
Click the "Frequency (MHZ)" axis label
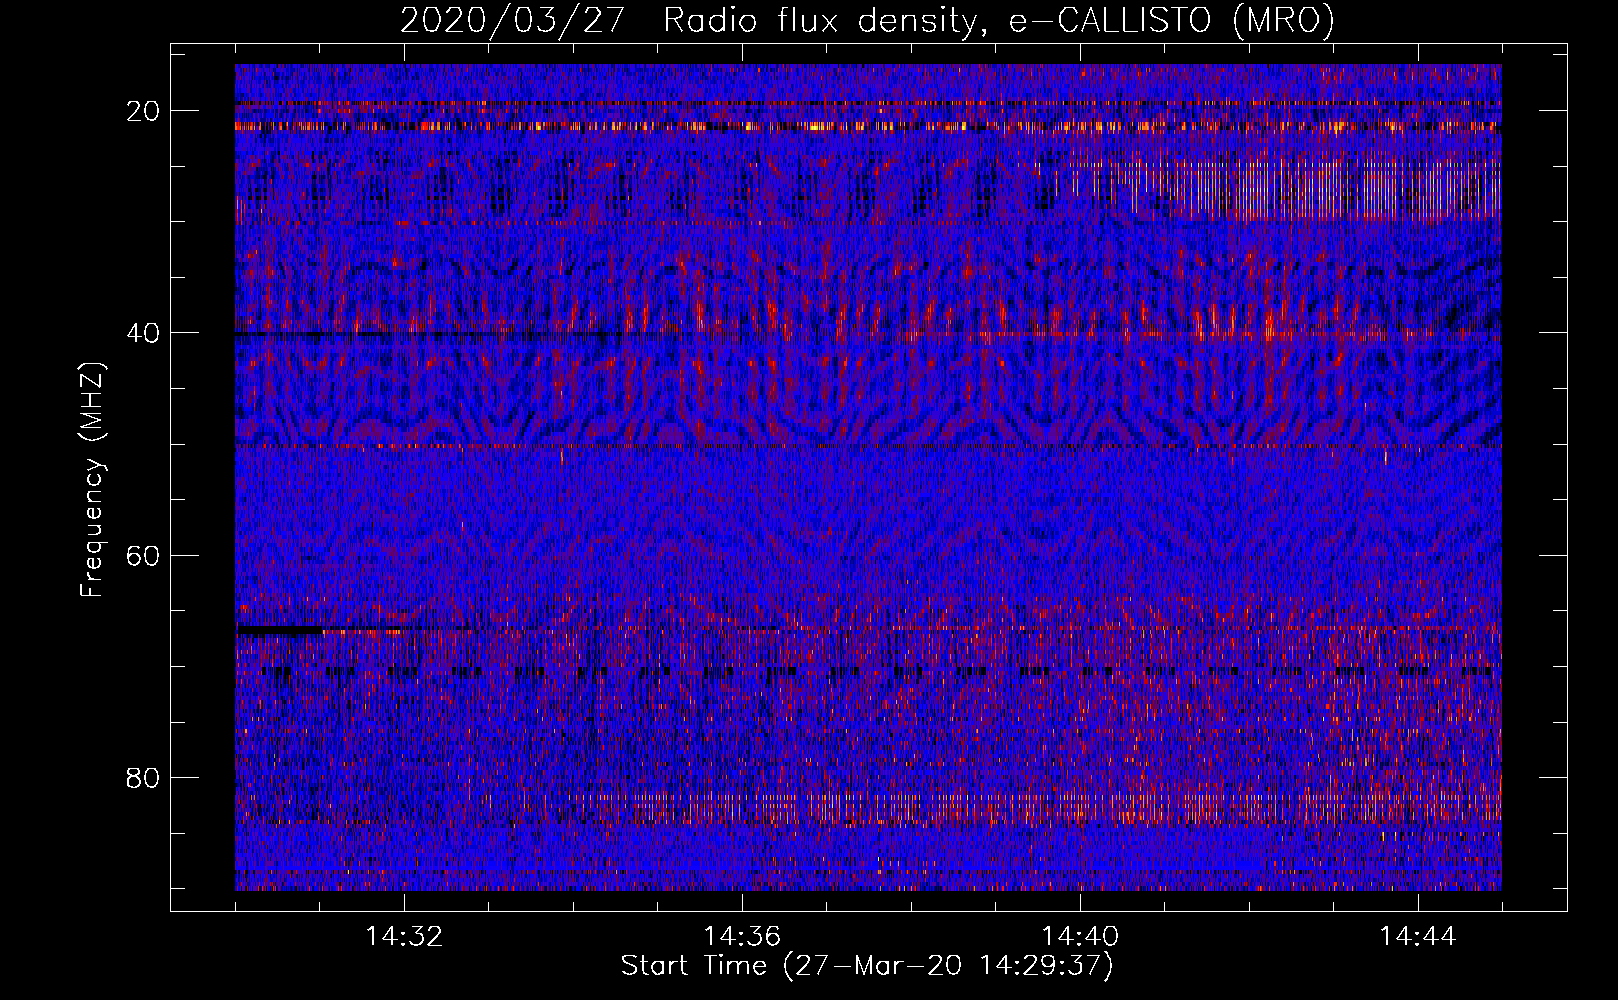click(92, 480)
